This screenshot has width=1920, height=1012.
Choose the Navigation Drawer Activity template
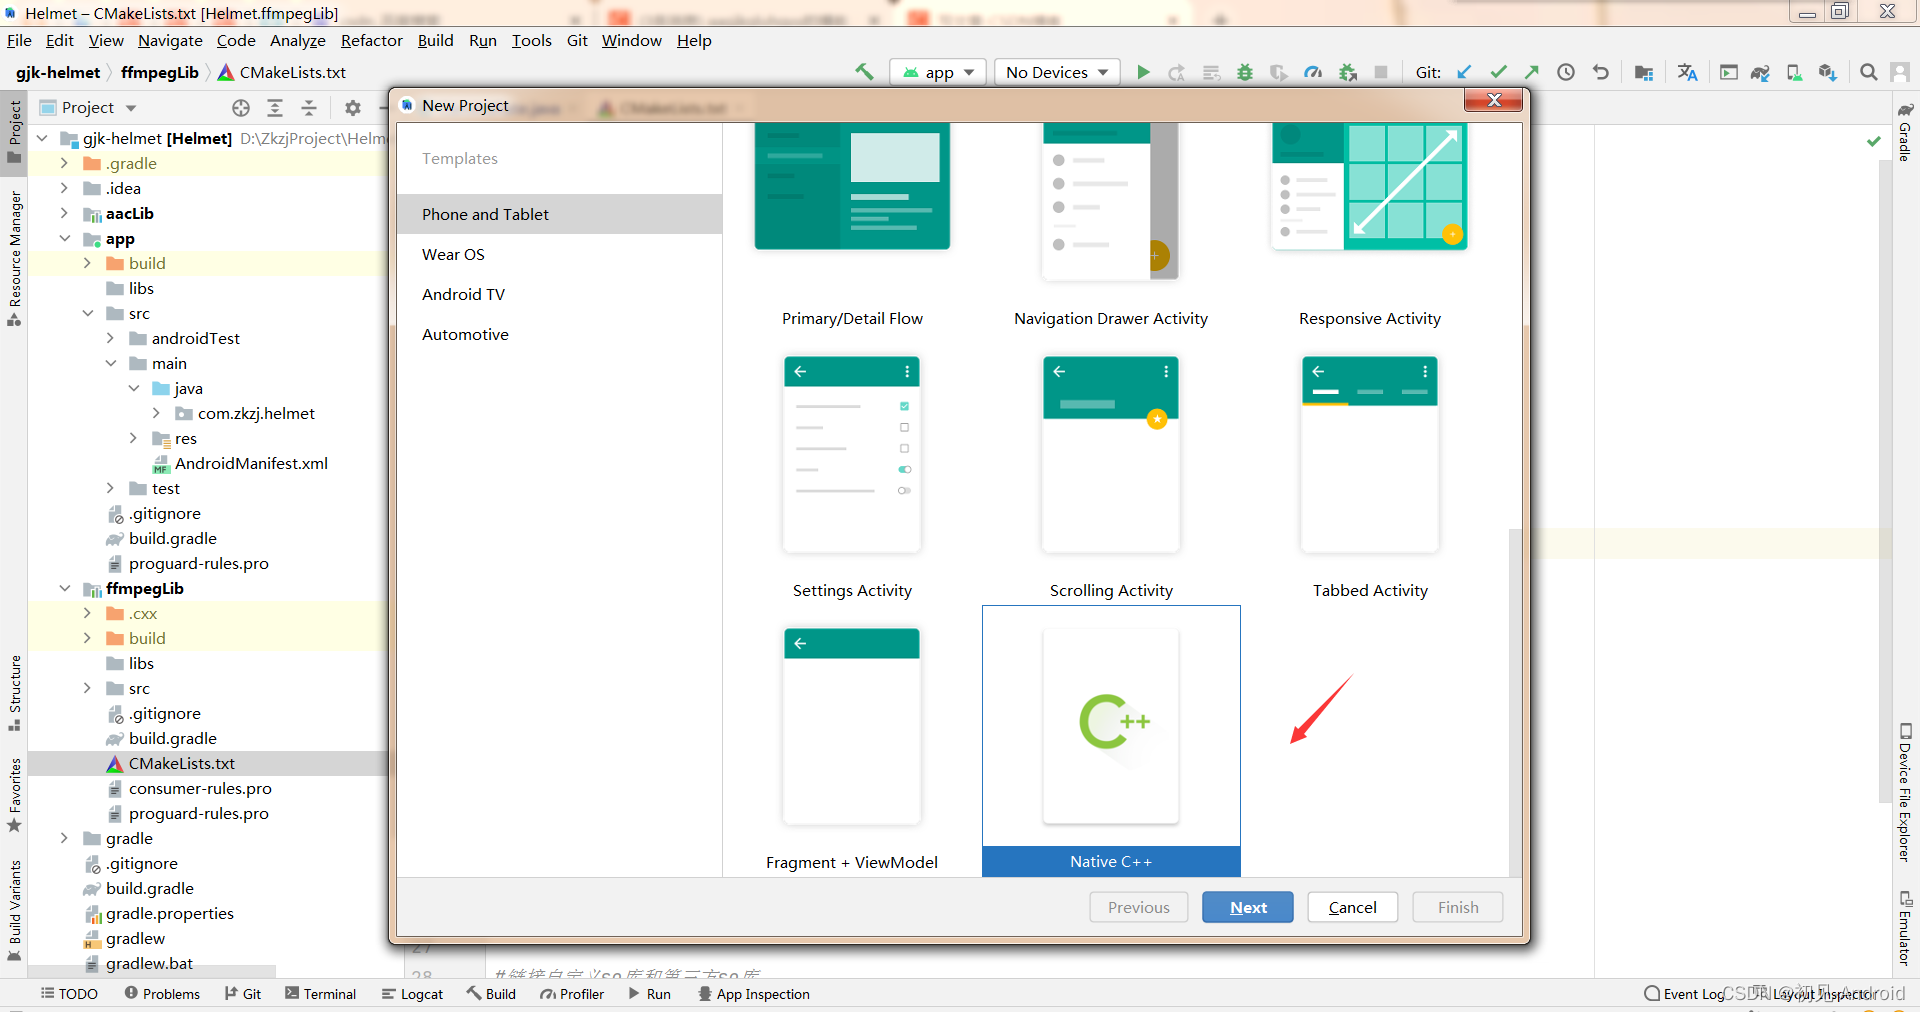coord(1111,226)
